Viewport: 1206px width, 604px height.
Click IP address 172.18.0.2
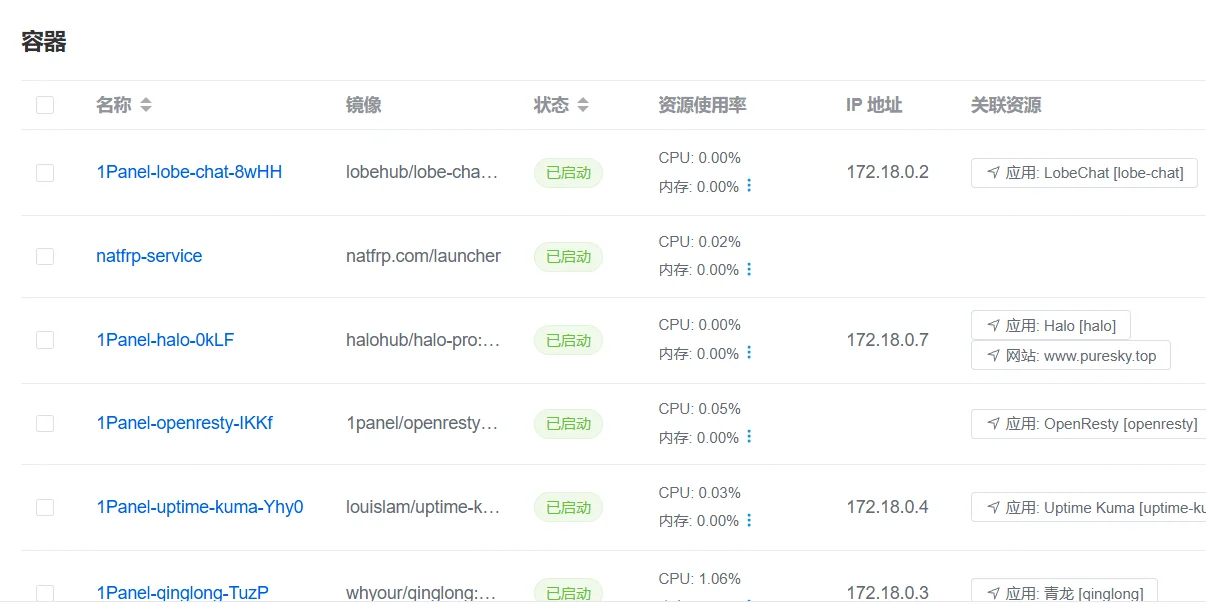(888, 172)
